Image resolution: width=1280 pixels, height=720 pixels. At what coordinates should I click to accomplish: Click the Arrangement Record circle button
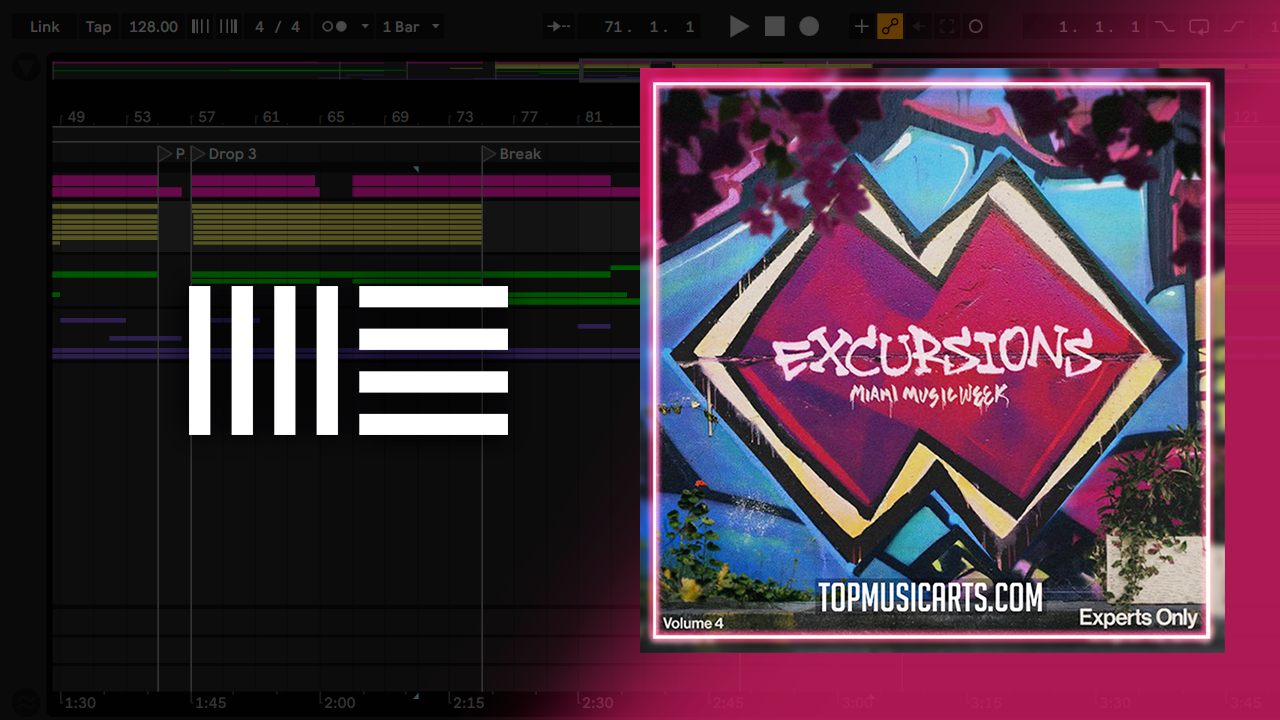coord(809,27)
